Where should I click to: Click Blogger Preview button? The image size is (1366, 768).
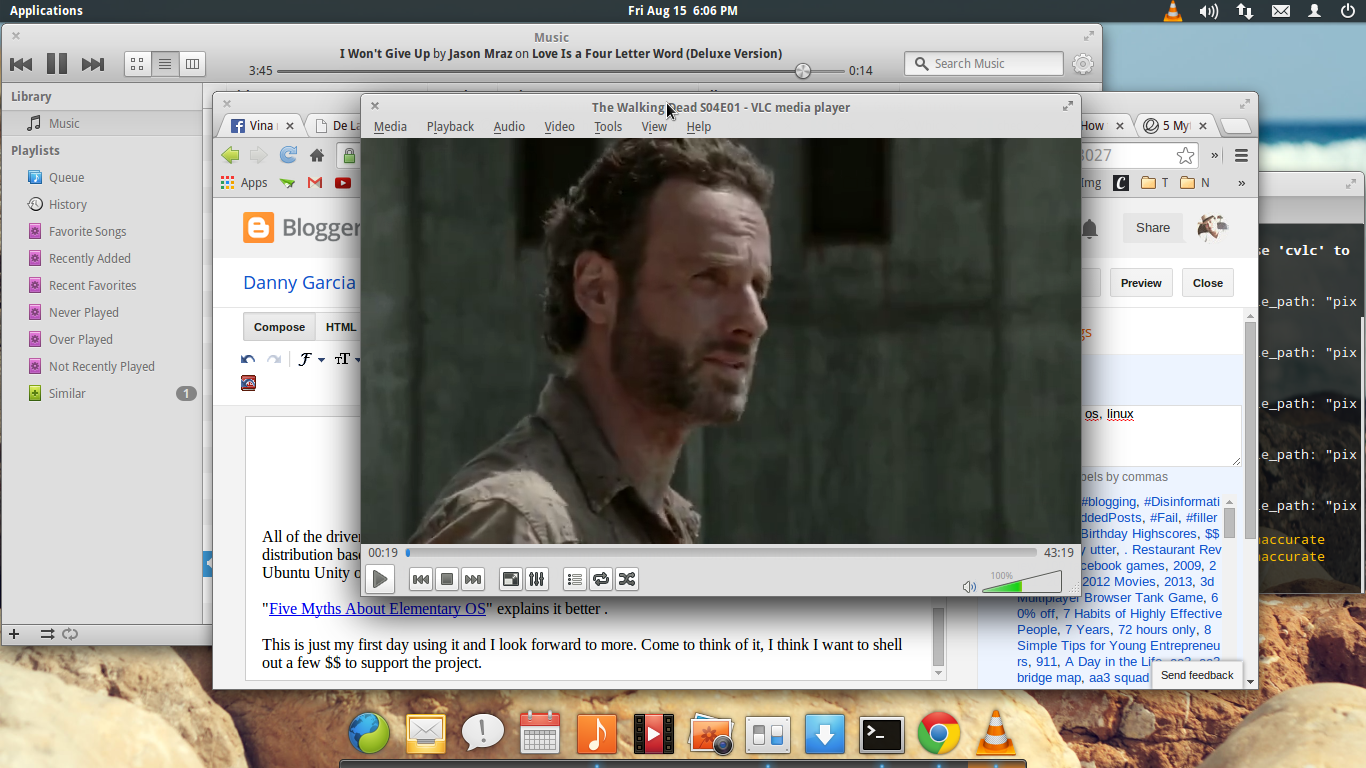1141,283
